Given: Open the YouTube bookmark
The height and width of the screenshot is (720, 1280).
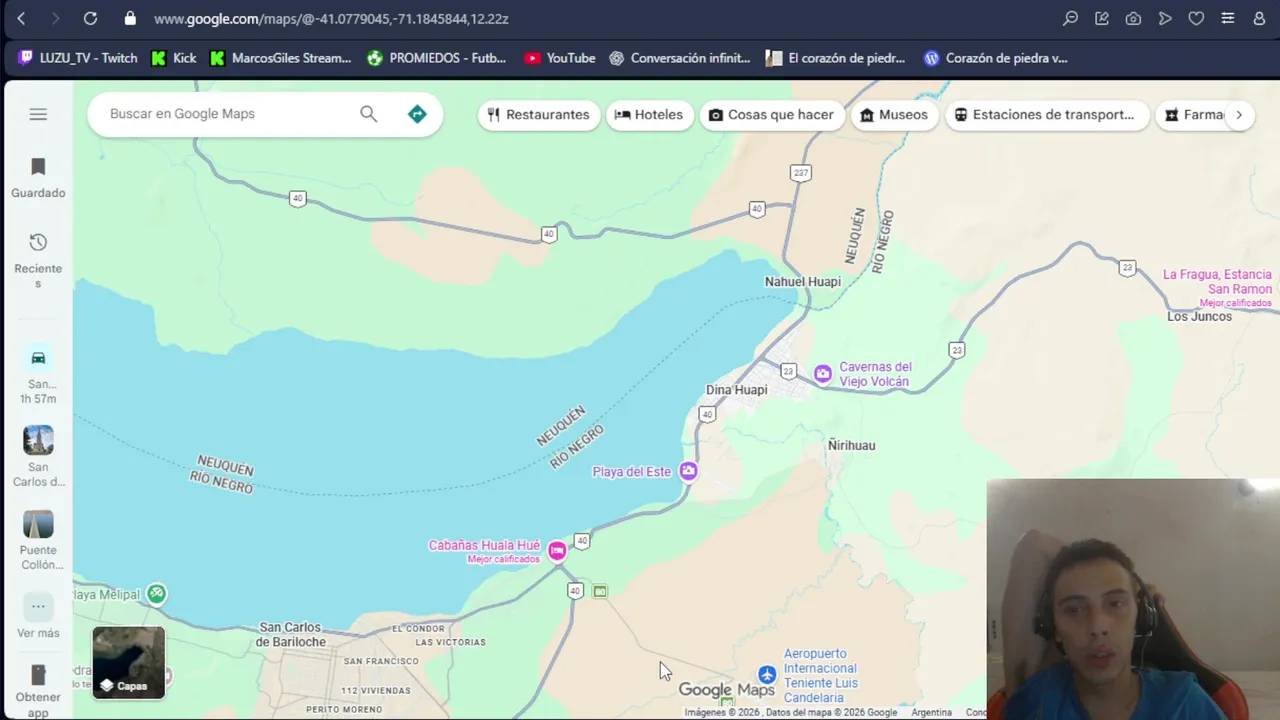Looking at the screenshot, I should click(x=560, y=58).
